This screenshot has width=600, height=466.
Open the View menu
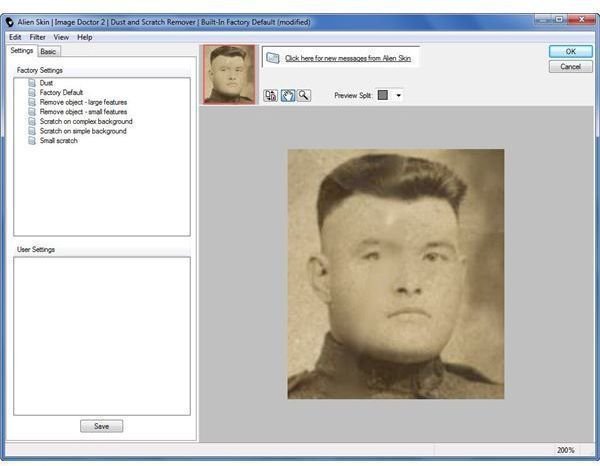[x=61, y=37]
